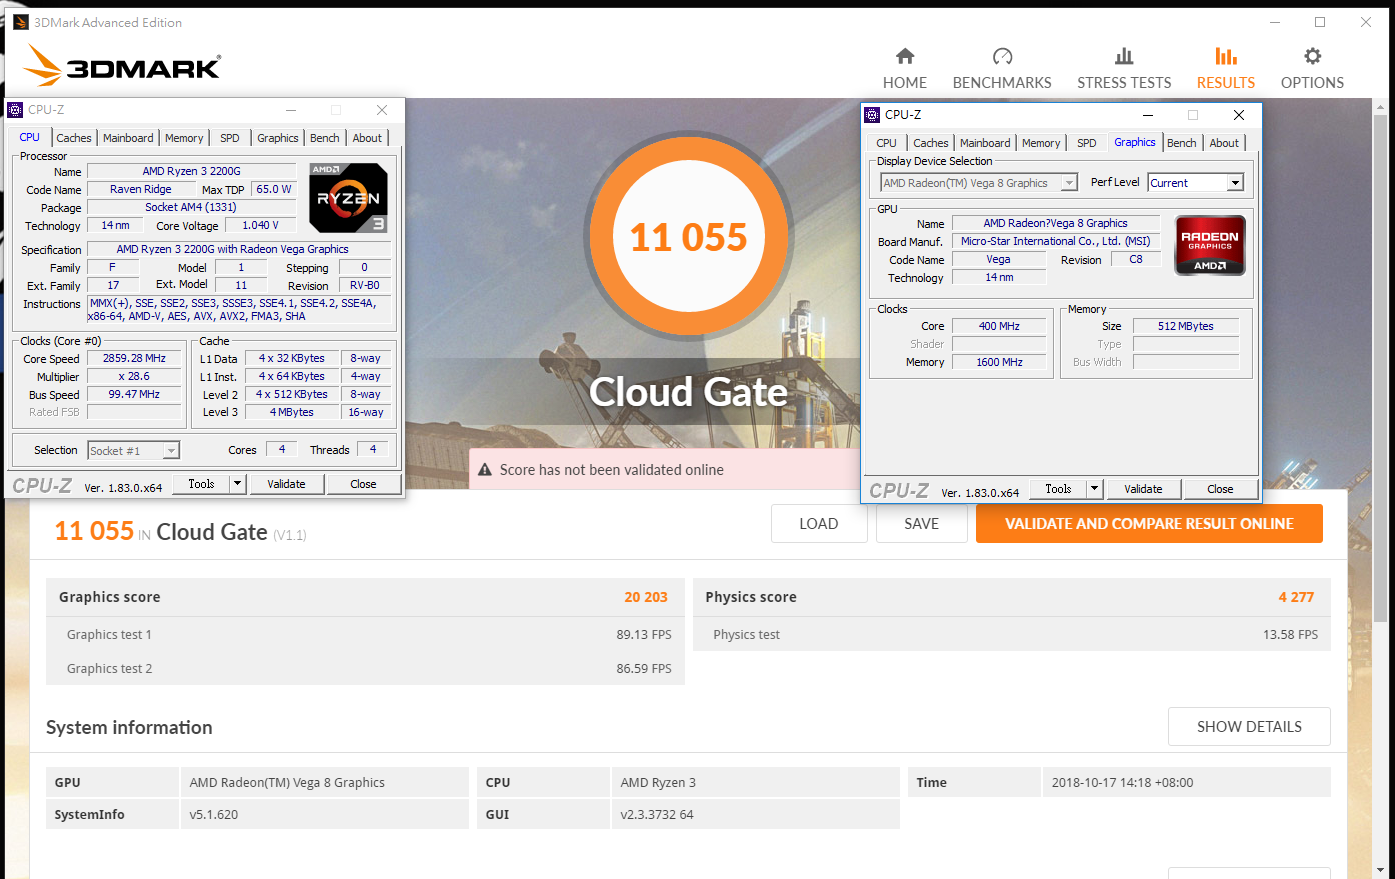Open Tools dropdown arrow in right CPU-Z
Image resolution: width=1395 pixels, height=879 pixels.
click(1094, 489)
